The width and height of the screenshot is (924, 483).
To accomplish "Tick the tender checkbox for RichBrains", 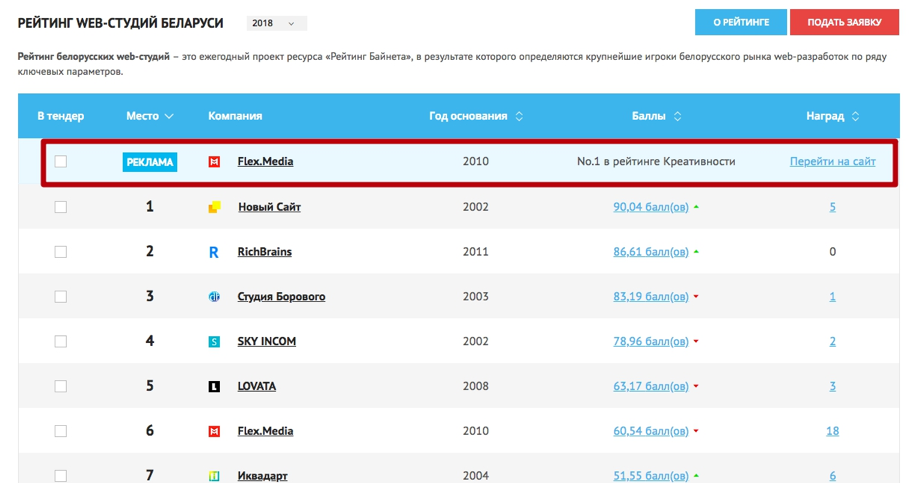I will point(61,252).
